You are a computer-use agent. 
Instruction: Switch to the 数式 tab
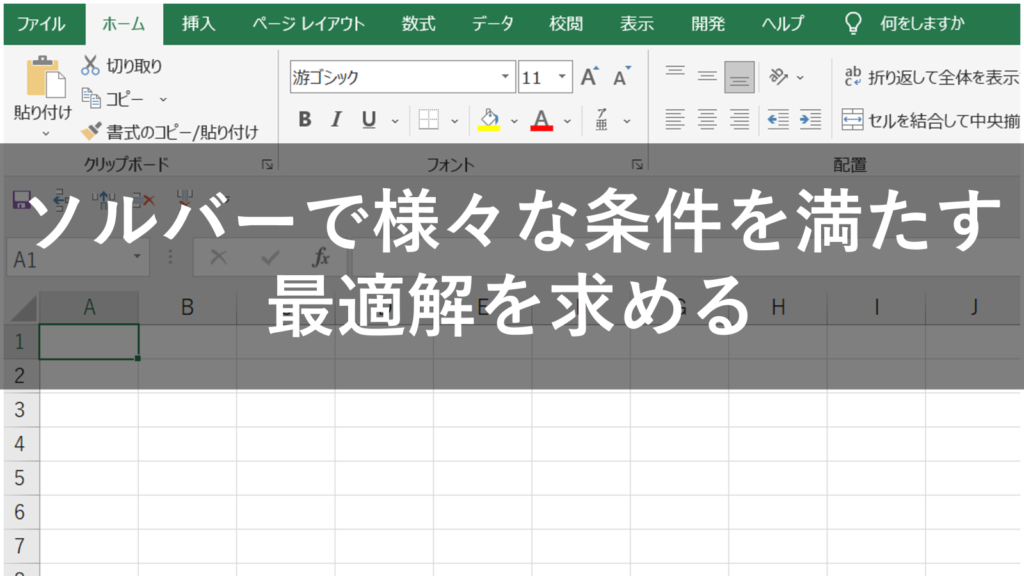coord(418,24)
